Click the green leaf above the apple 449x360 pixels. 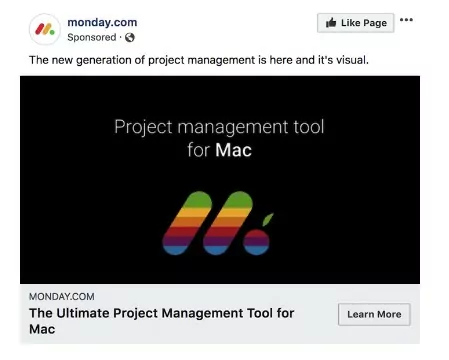pyautogui.click(x=268, y=219)
